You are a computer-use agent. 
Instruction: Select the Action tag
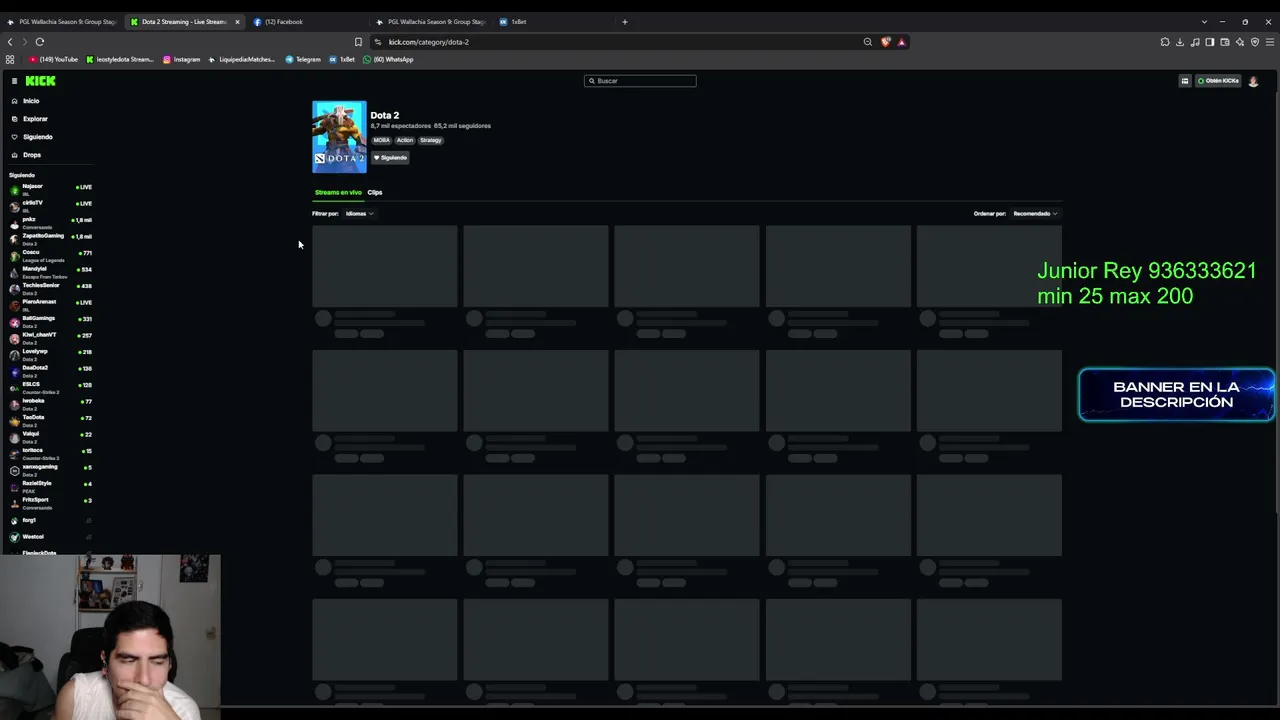pos(404,140)
